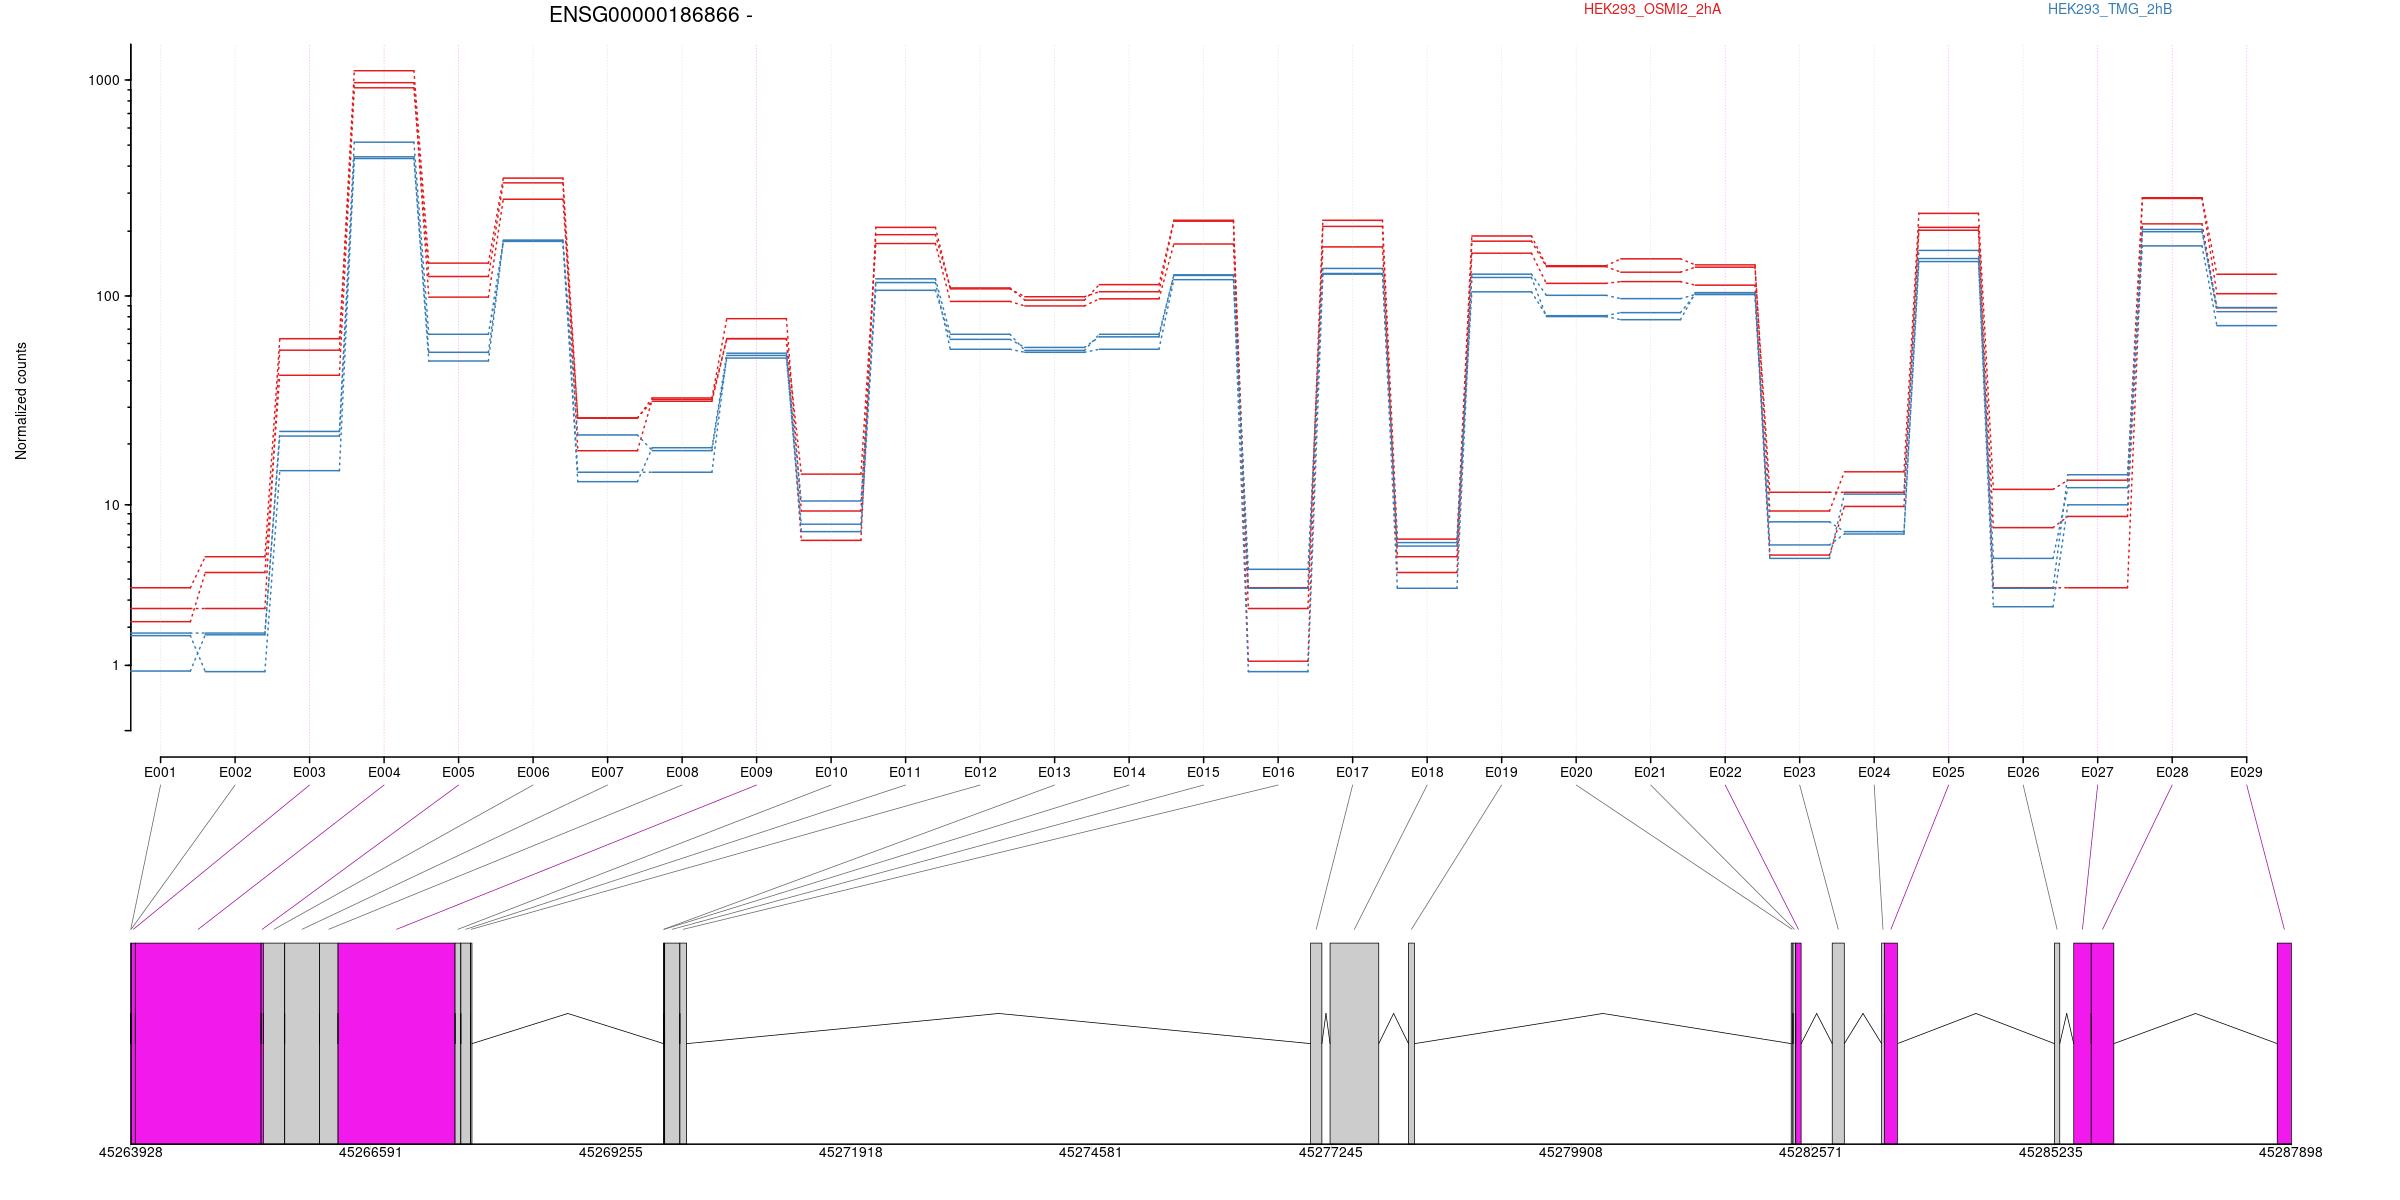The image size is (2400, 1200).
Task: Click y-axis tick value 1
Action: click(116, 666)
